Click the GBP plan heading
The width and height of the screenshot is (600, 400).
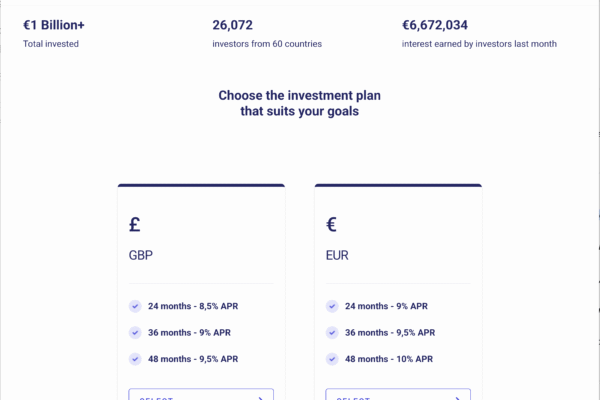point(141,255)
